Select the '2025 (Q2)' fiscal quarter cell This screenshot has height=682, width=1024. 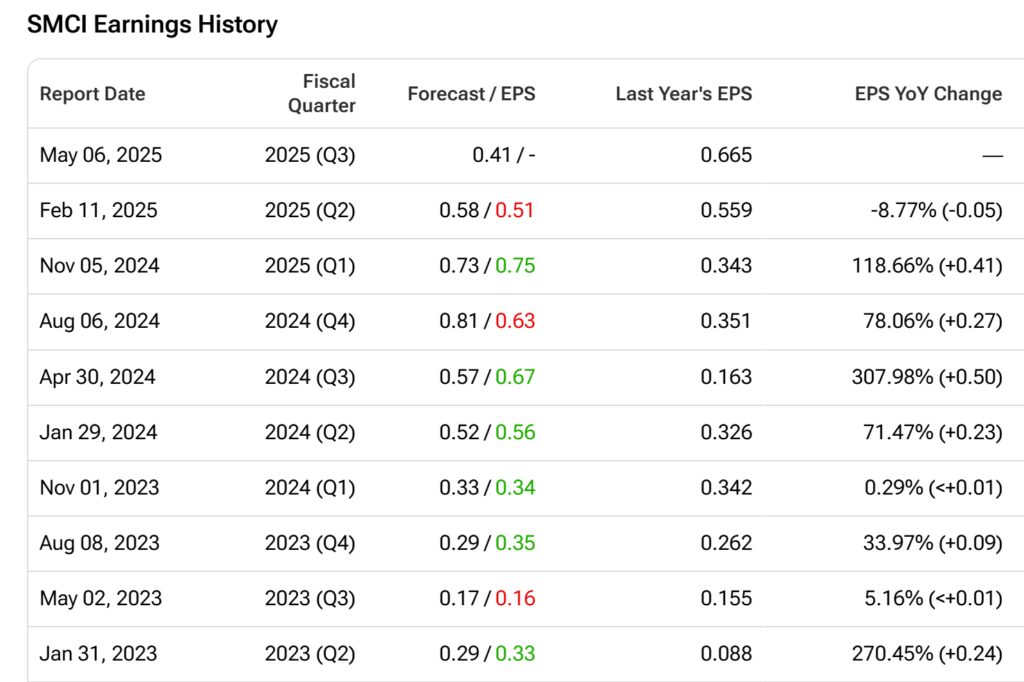click(x=310, y=210)
